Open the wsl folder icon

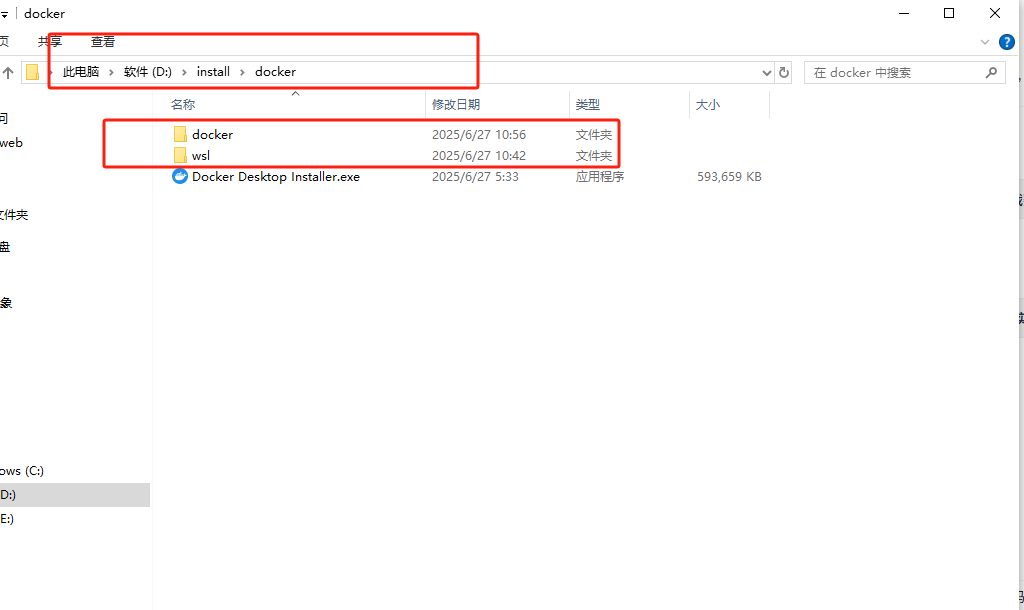180,155
